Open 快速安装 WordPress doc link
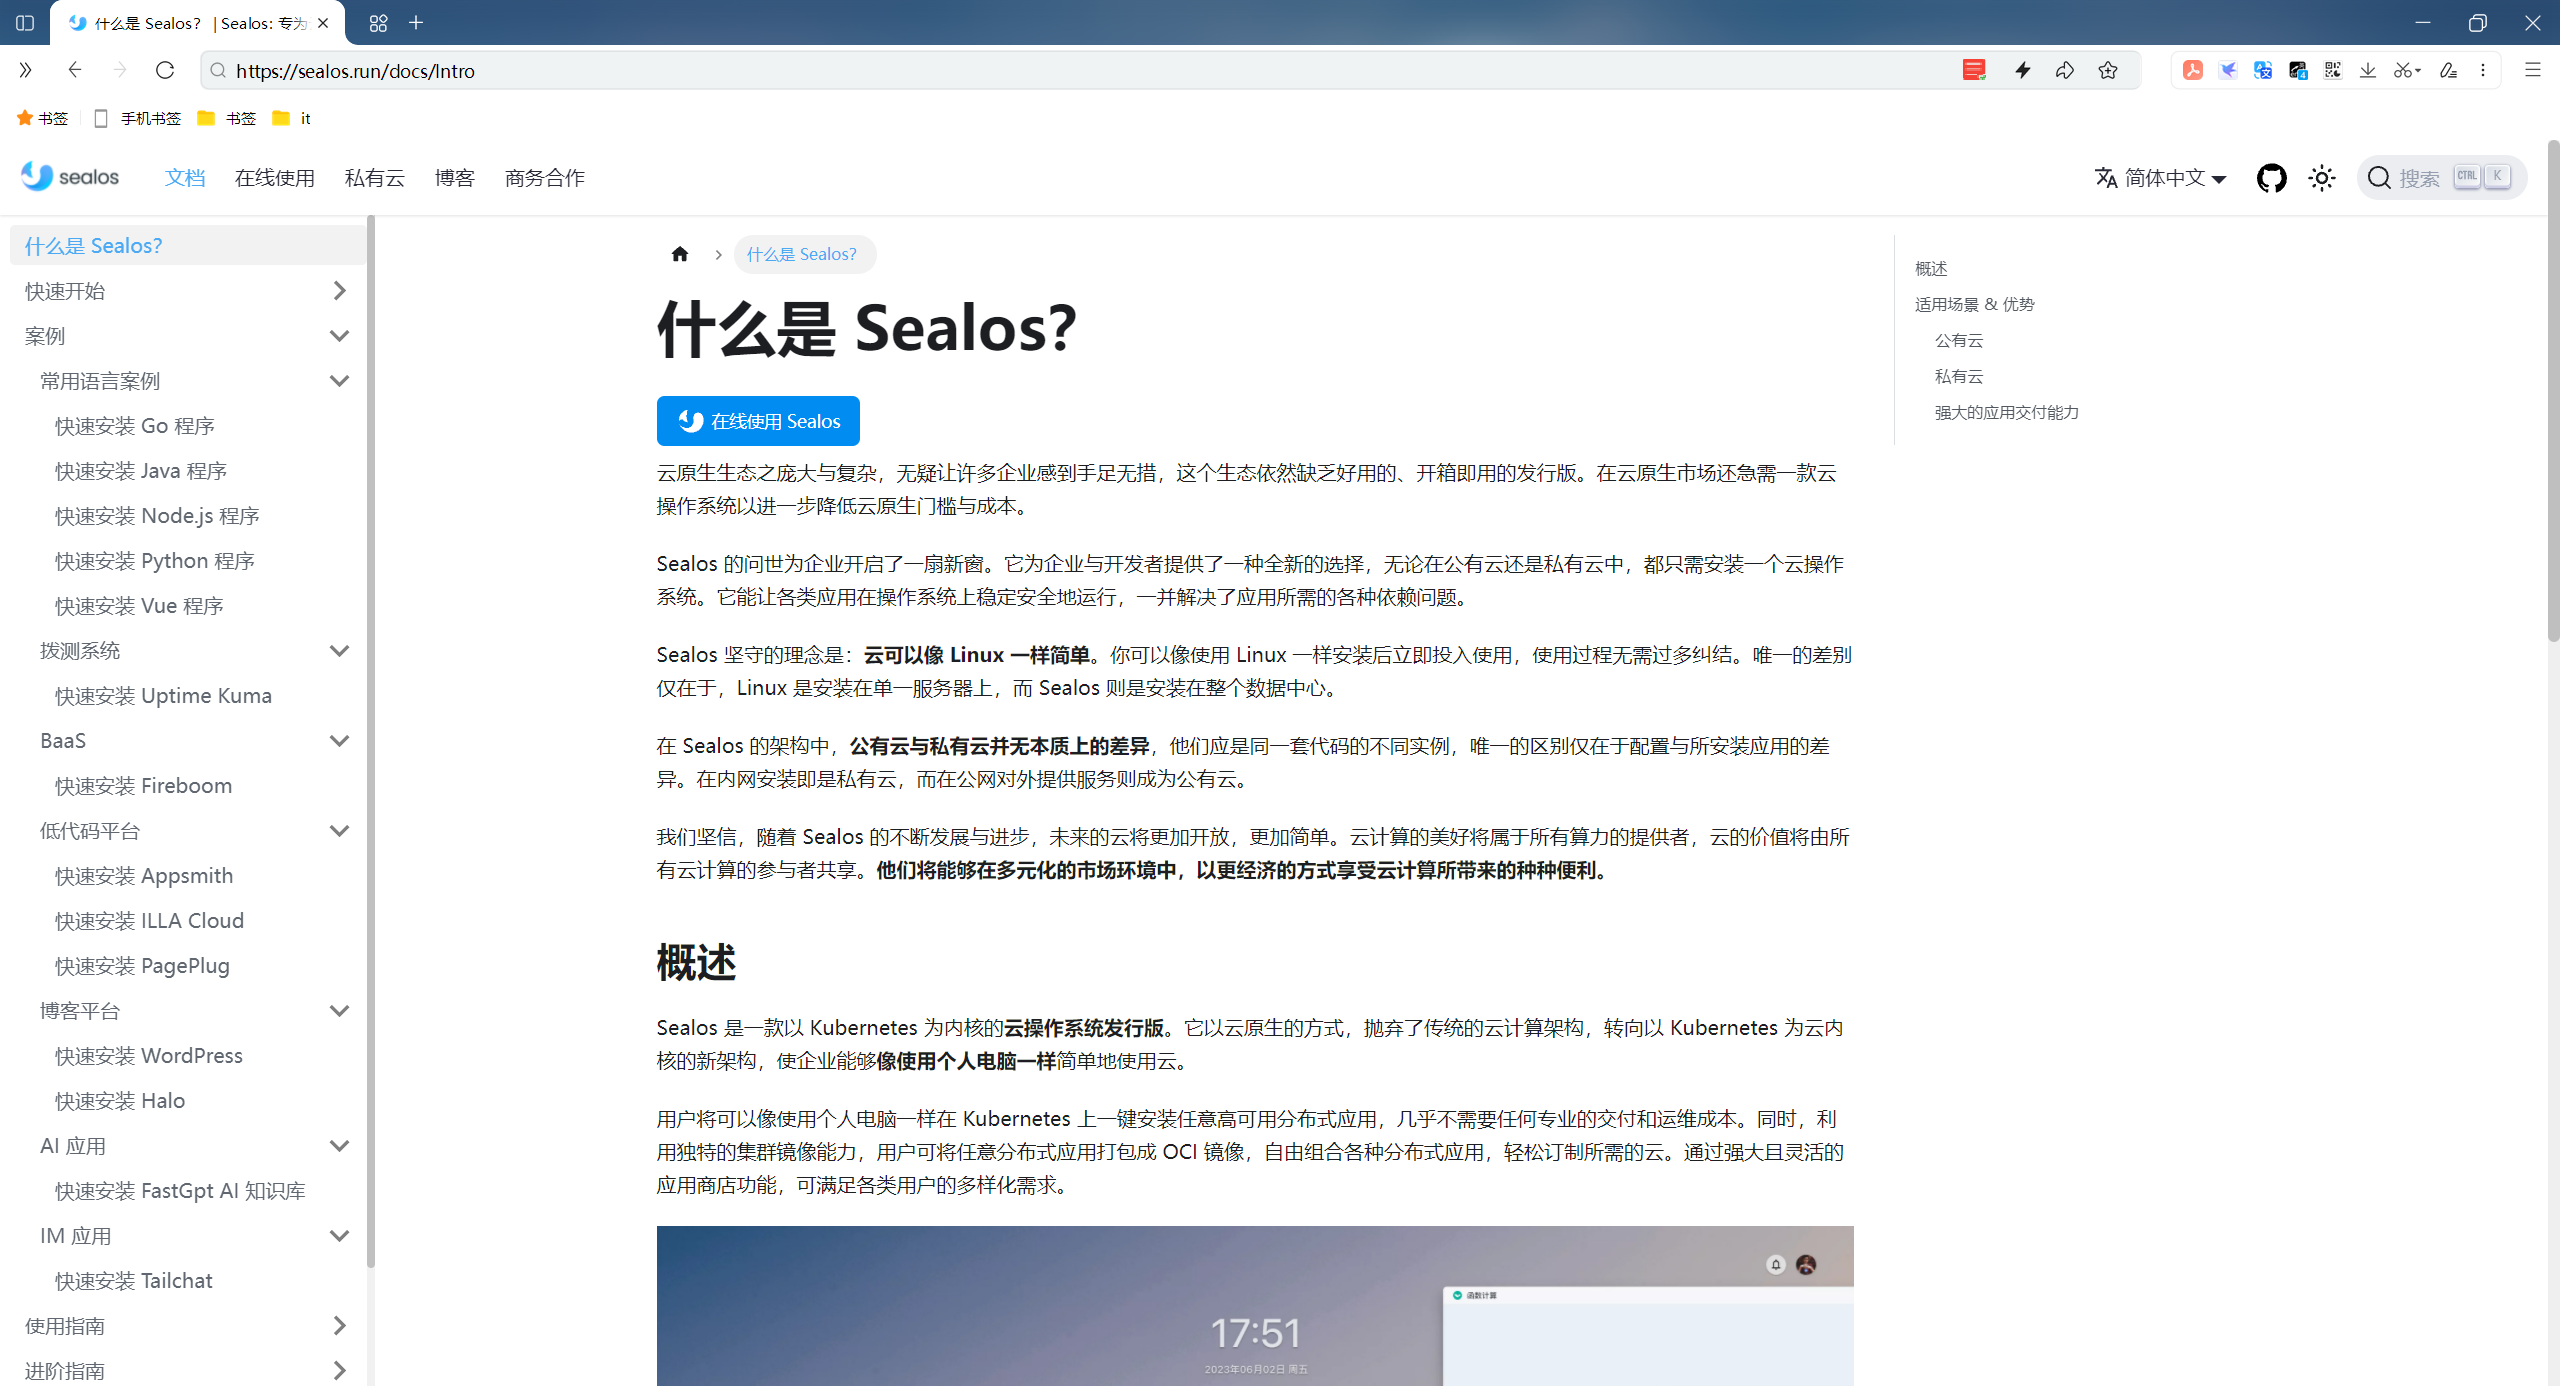2560x1386 pixels. click(x=149, y=1056)
